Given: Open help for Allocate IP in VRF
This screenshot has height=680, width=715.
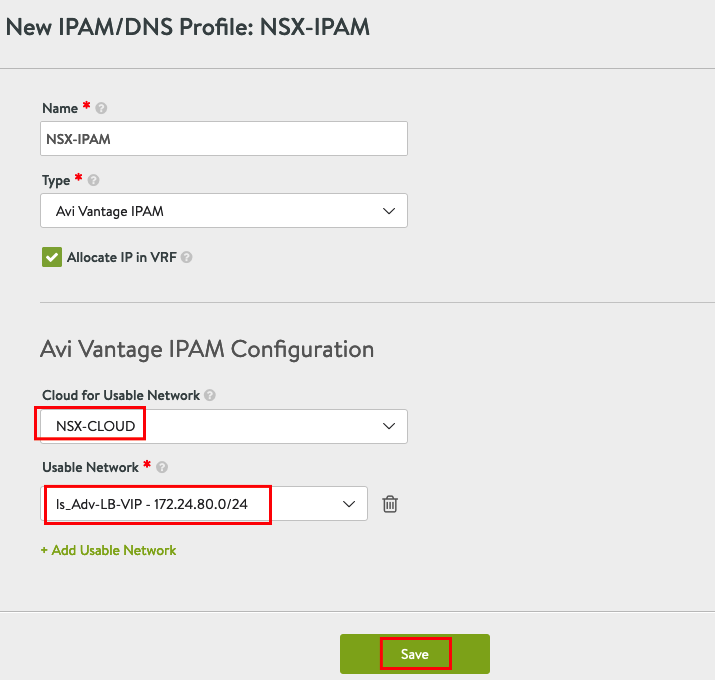Looking at the screenshot, I should tap(187, 258).
